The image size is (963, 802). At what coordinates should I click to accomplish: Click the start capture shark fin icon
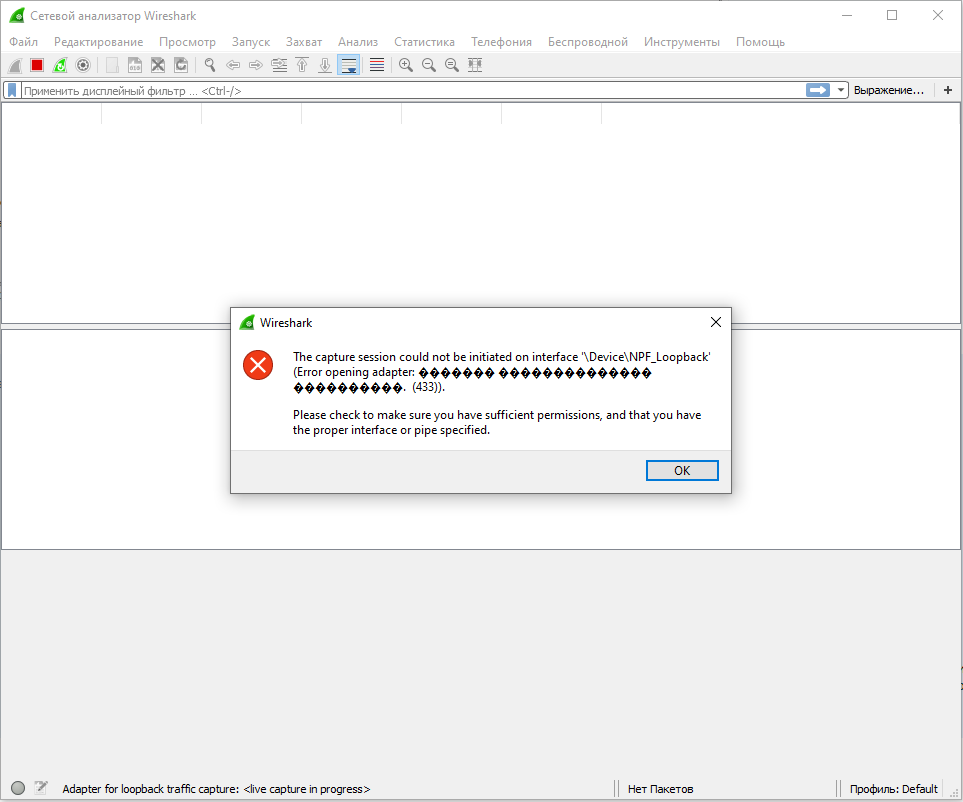(15, 65)
